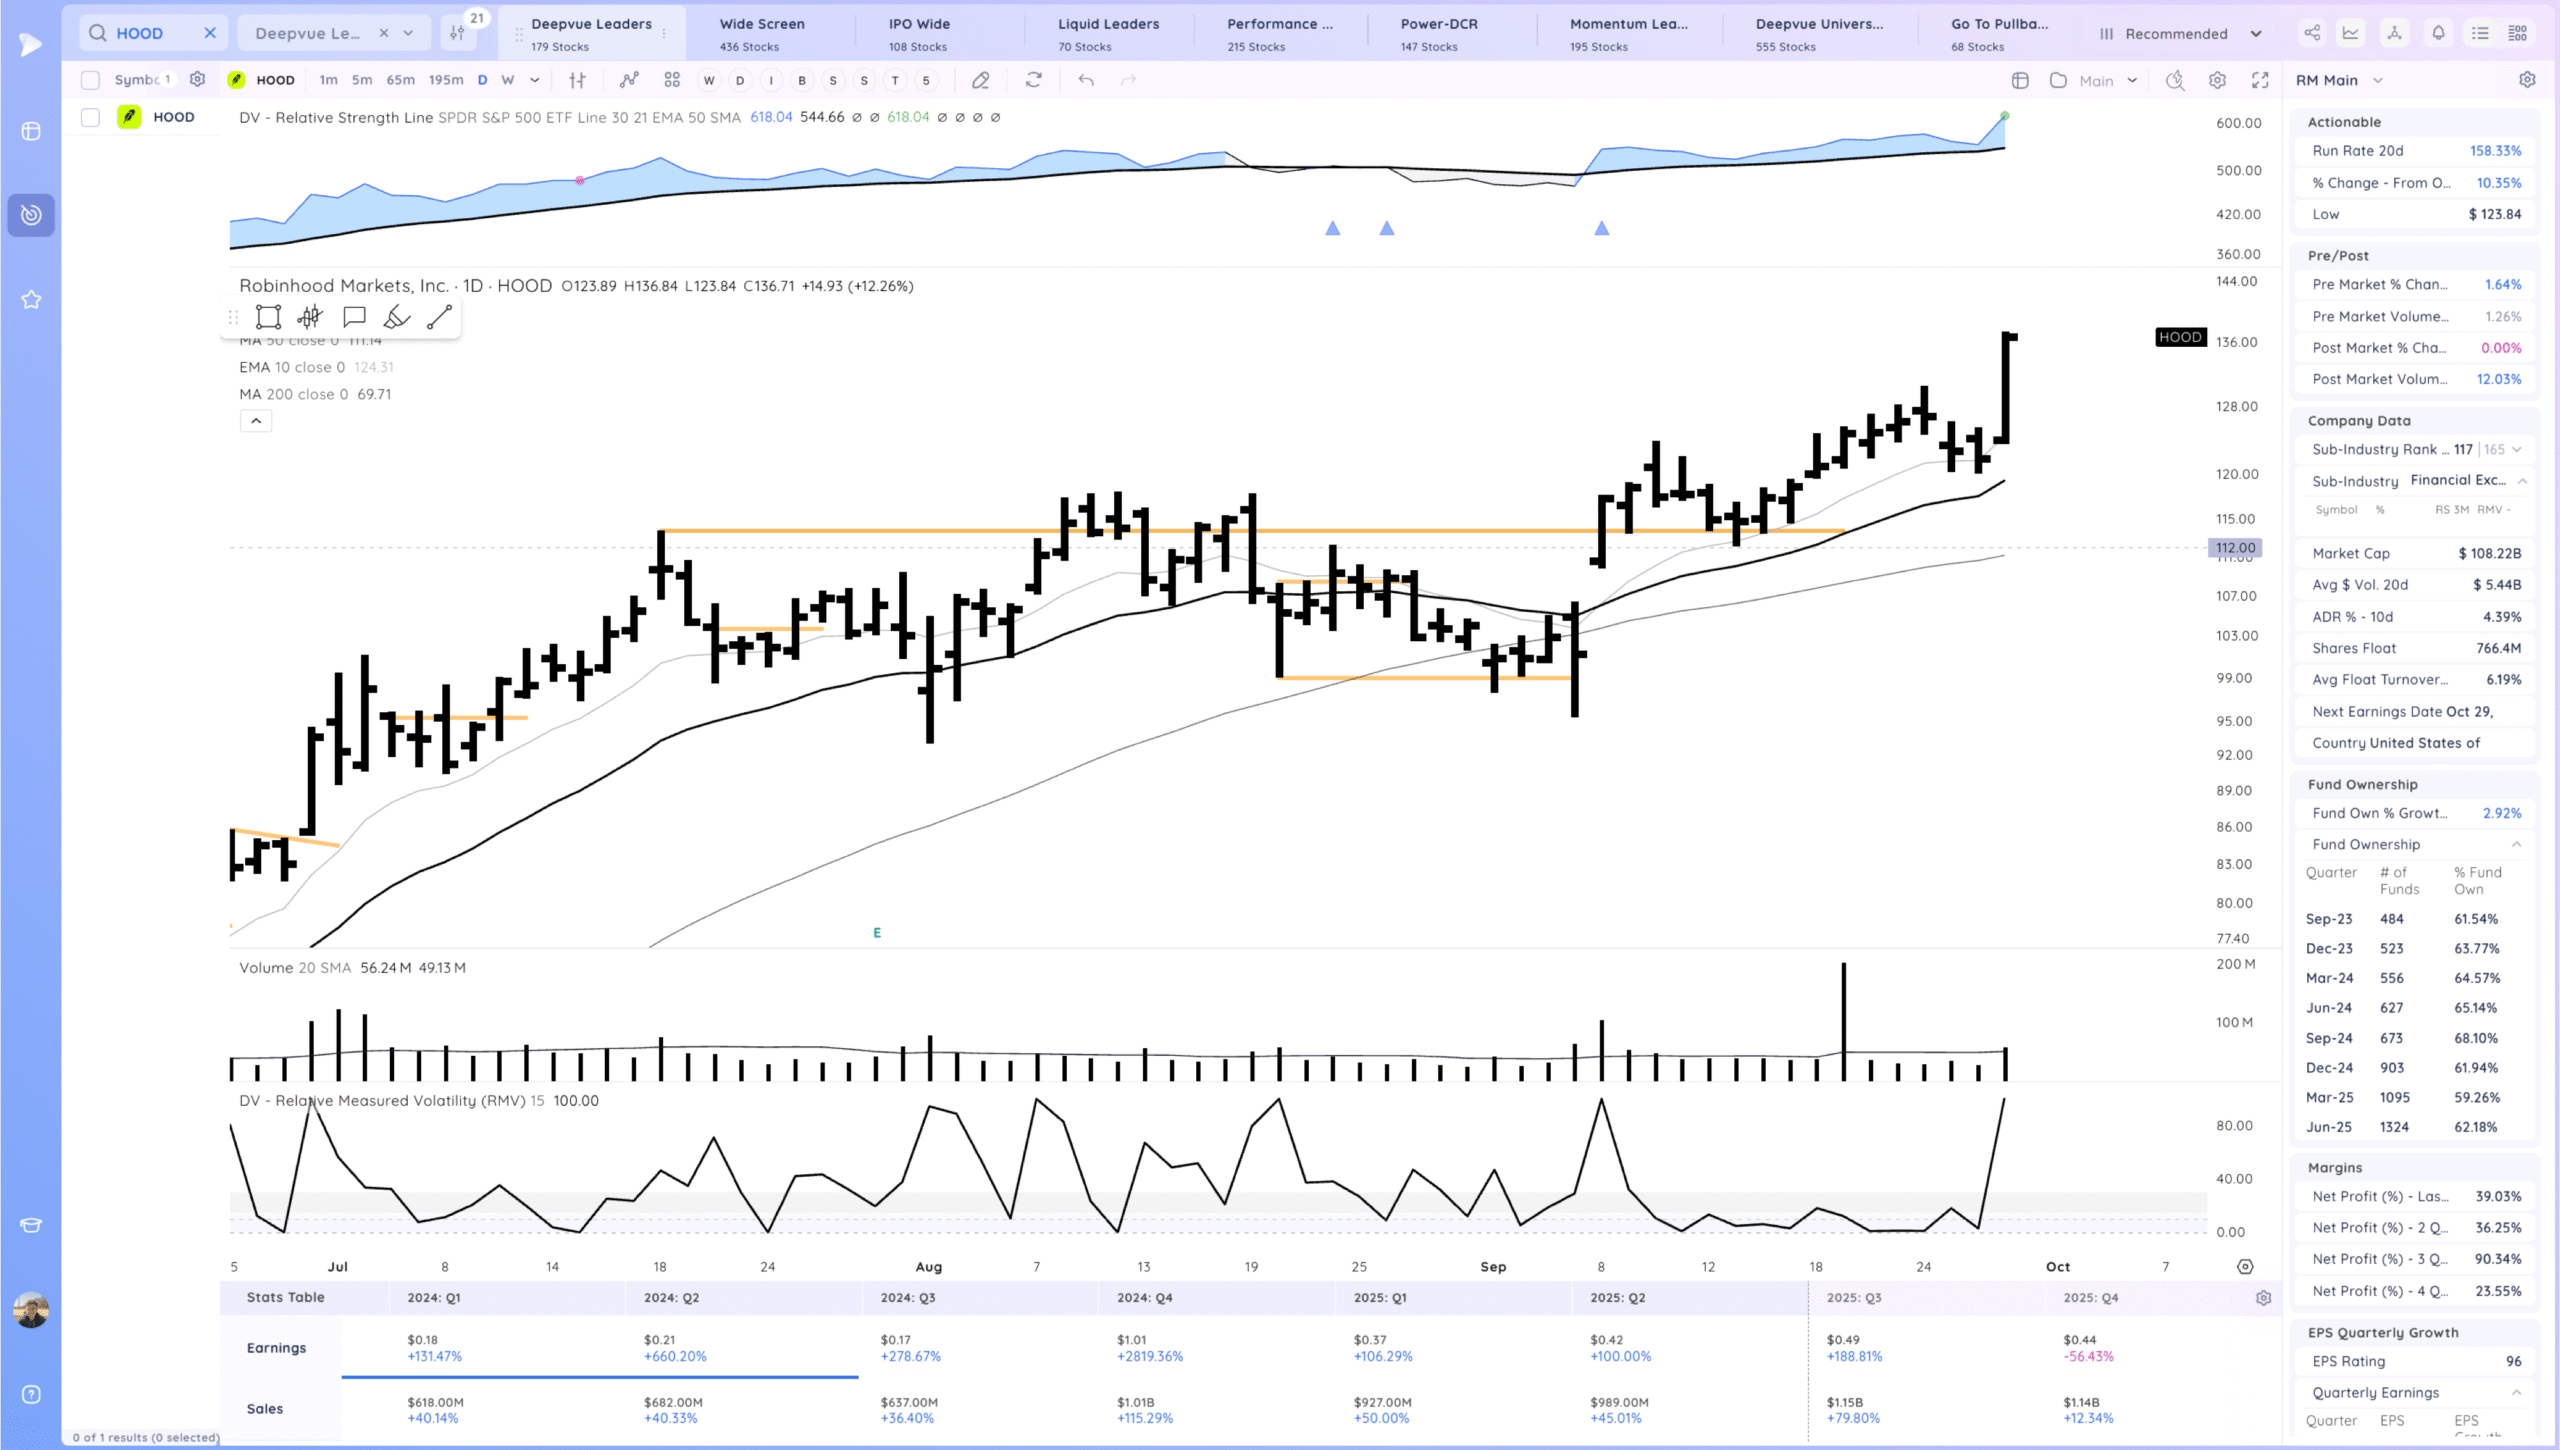
Task: Collapse the Quarterly Earnings section
Action: (x=2516, y=1392)
